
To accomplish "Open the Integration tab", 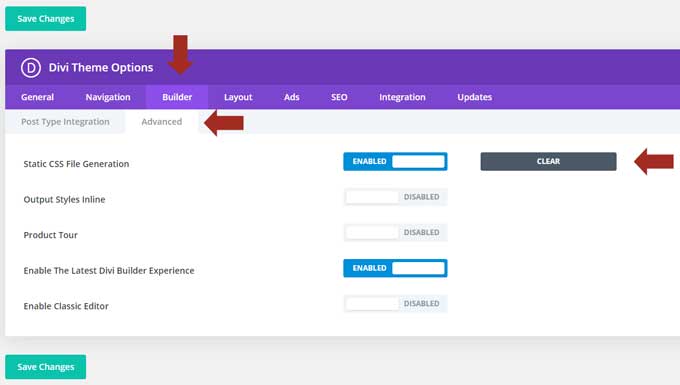I will point(402,97).
